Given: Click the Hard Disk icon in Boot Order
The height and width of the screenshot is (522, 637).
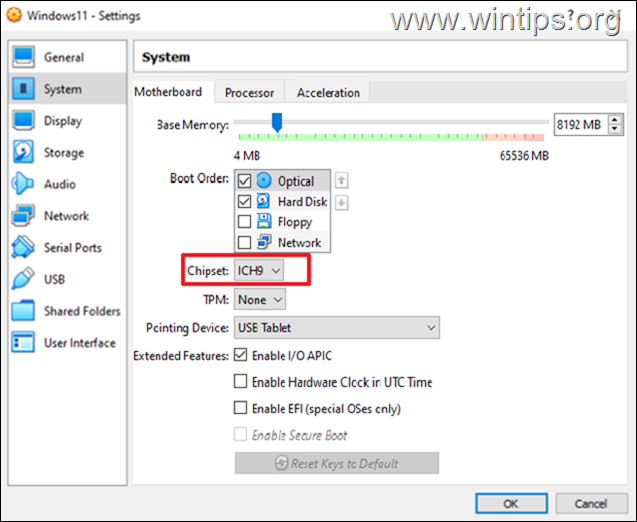Looking at the screenshot, I should (x=264, y=201).
